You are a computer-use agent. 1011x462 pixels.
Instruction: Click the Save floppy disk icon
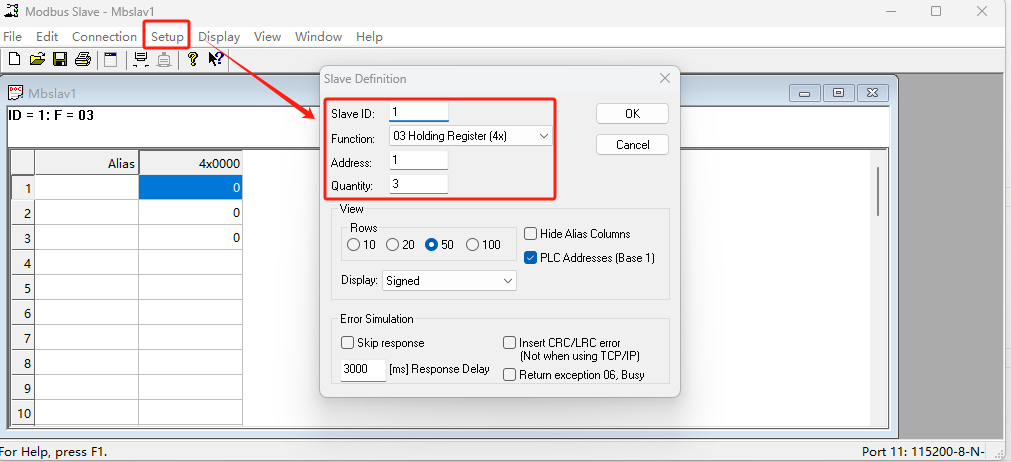[60, 60]
